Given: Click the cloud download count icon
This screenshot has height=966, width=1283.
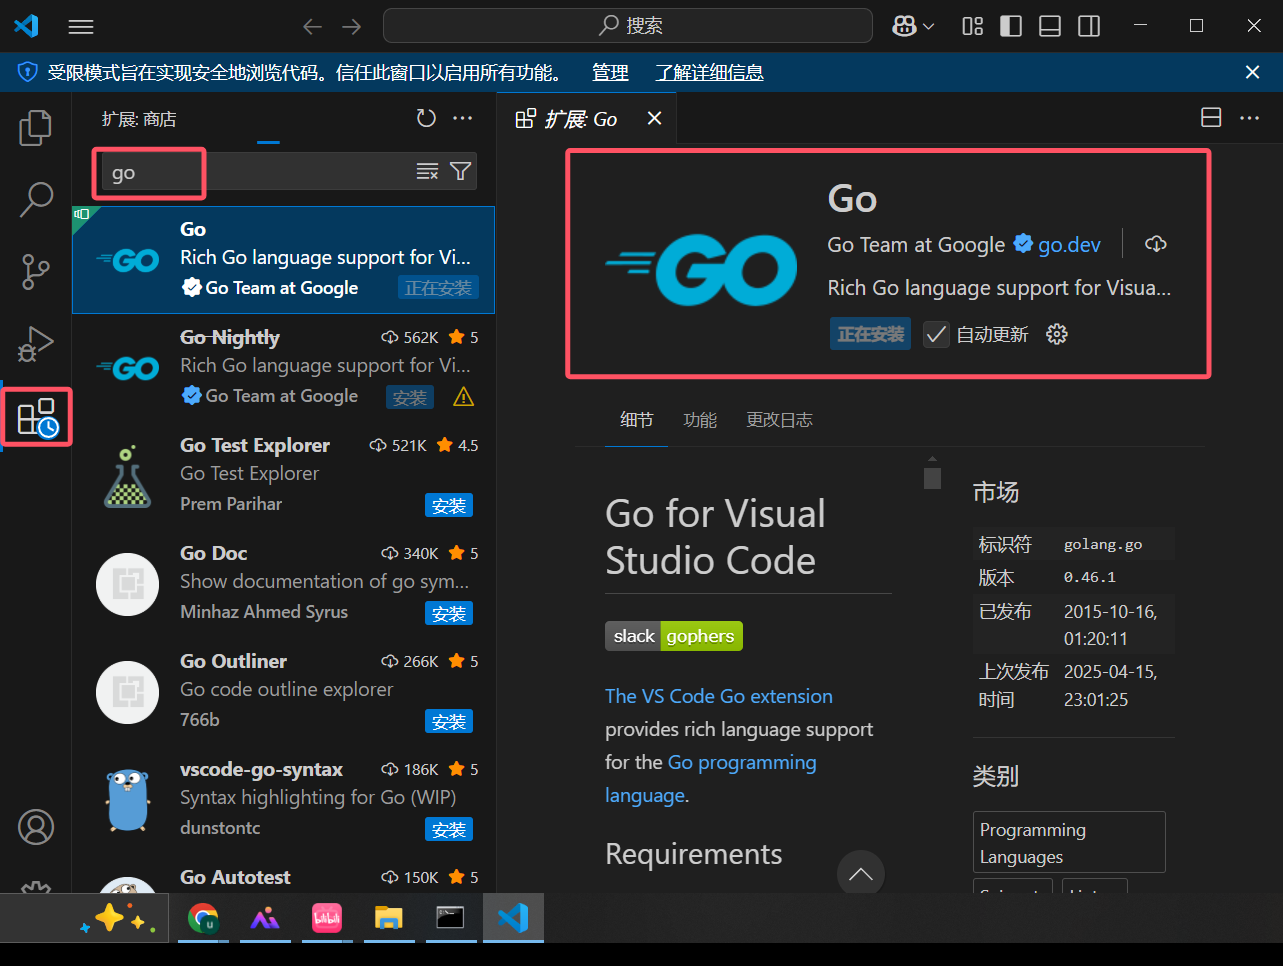Looking at the screenshot, I should [1156, 244].
